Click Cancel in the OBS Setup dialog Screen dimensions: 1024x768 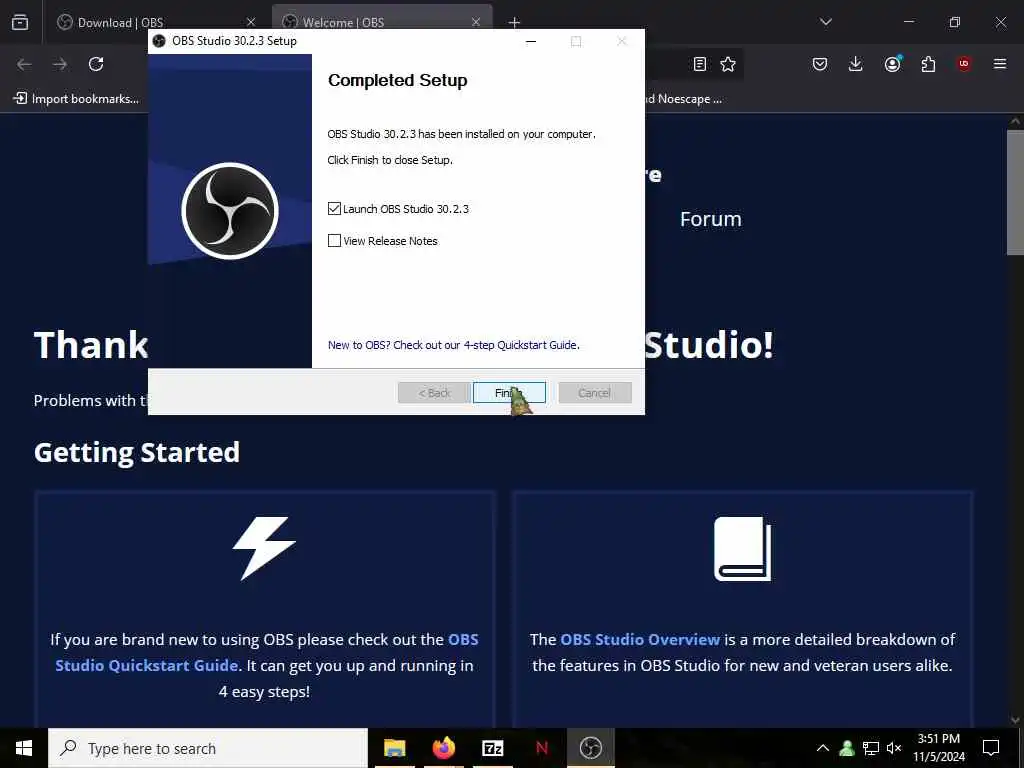(x=594, y=392)
